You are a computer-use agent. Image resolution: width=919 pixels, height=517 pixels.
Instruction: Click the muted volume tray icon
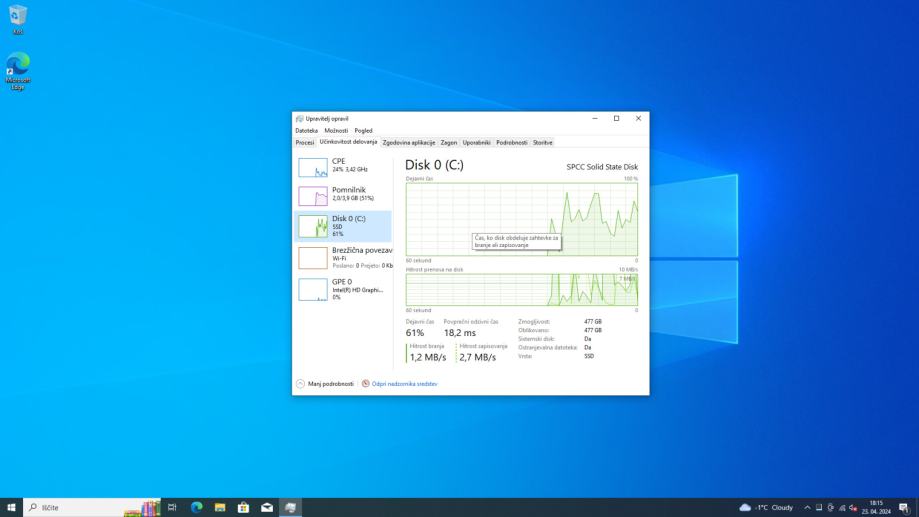click(x=853, y=507)
